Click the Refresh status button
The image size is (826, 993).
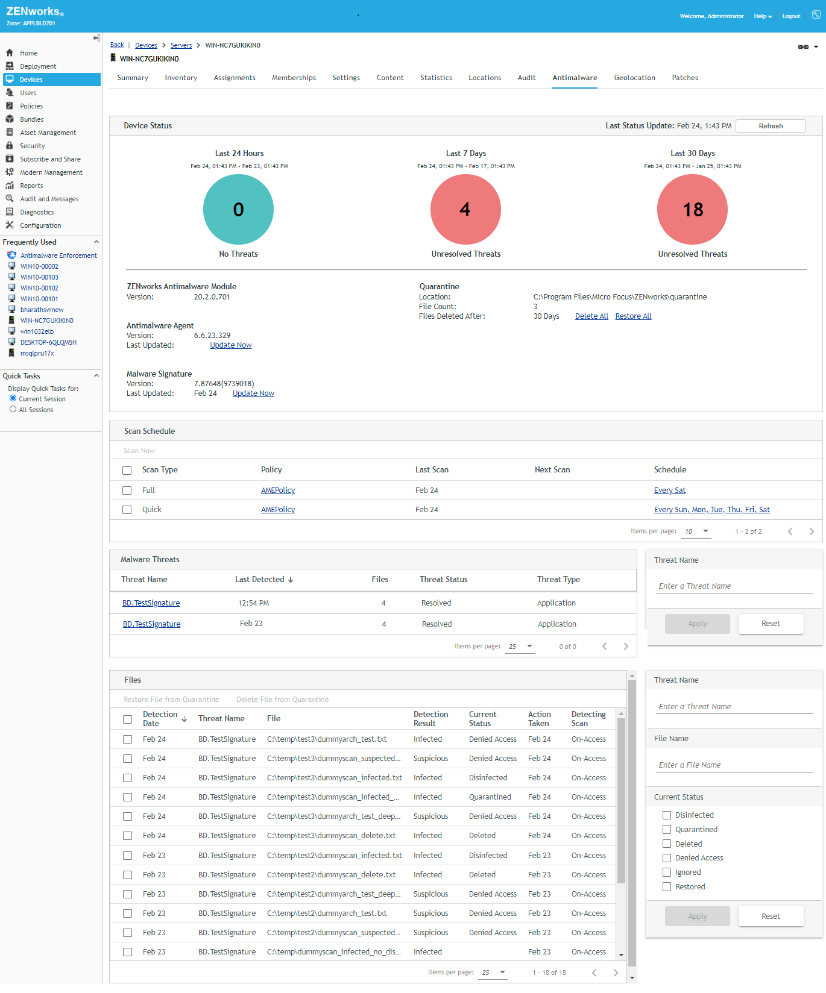click(x=770, y=126)
